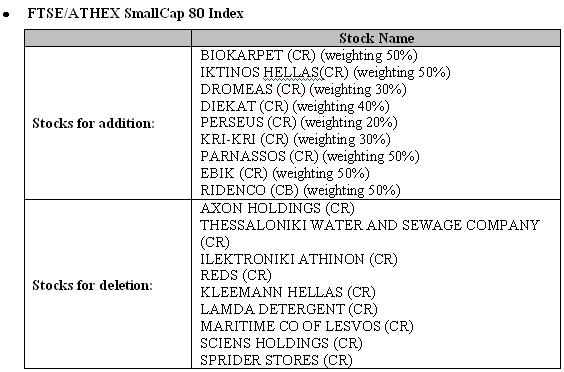The image size is (564, 372).
Task: Click the EBIK (CR) weighting 50% entry
Action: [285, 173]
